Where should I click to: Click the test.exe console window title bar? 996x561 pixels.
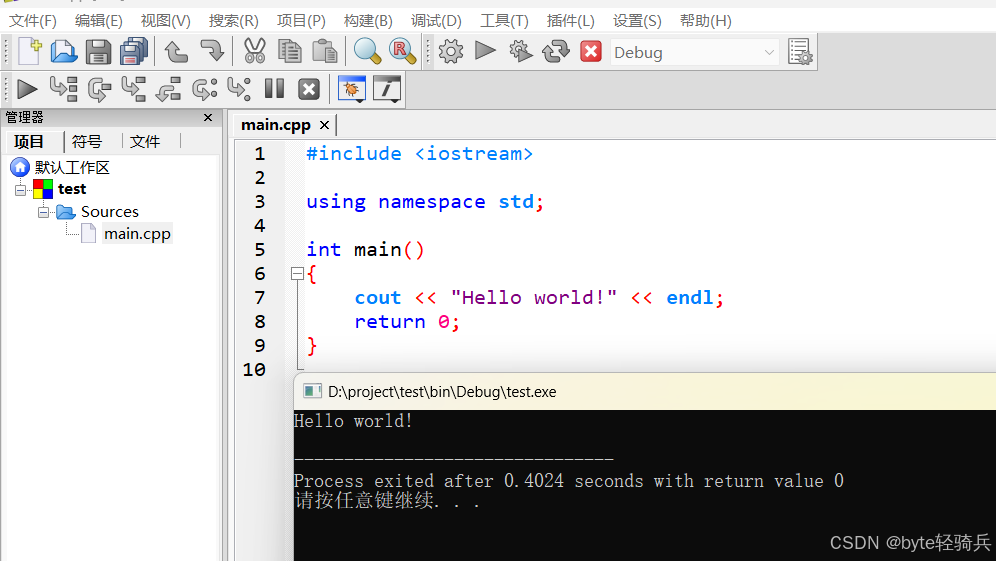coord(645,391)
